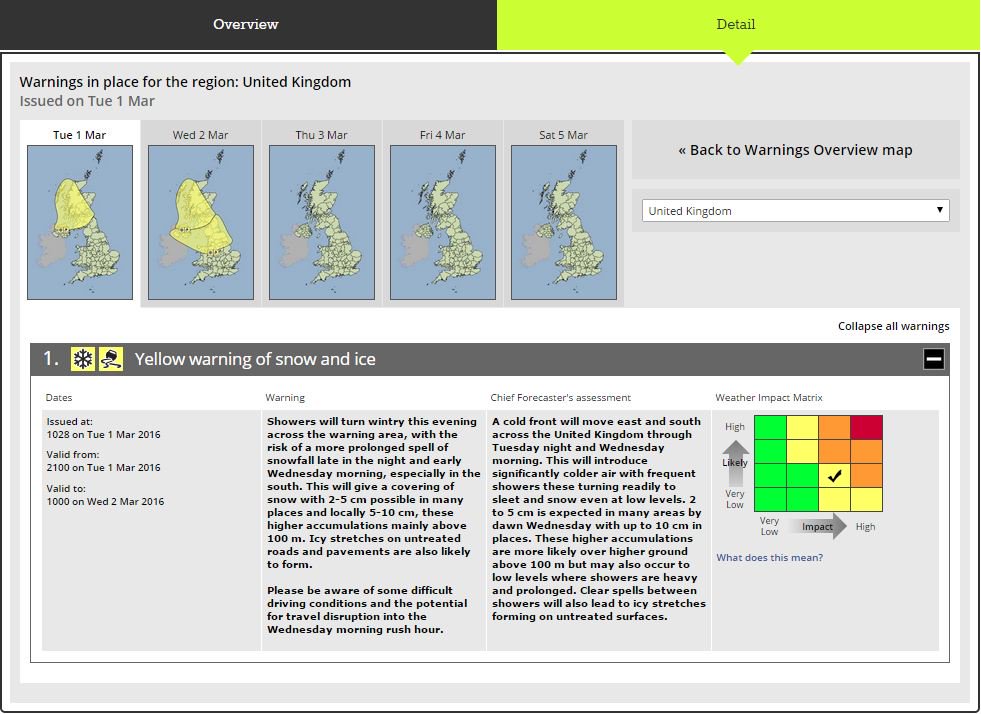
Task: Switch to the Overview tab
Action: click(x=248, y=25)
